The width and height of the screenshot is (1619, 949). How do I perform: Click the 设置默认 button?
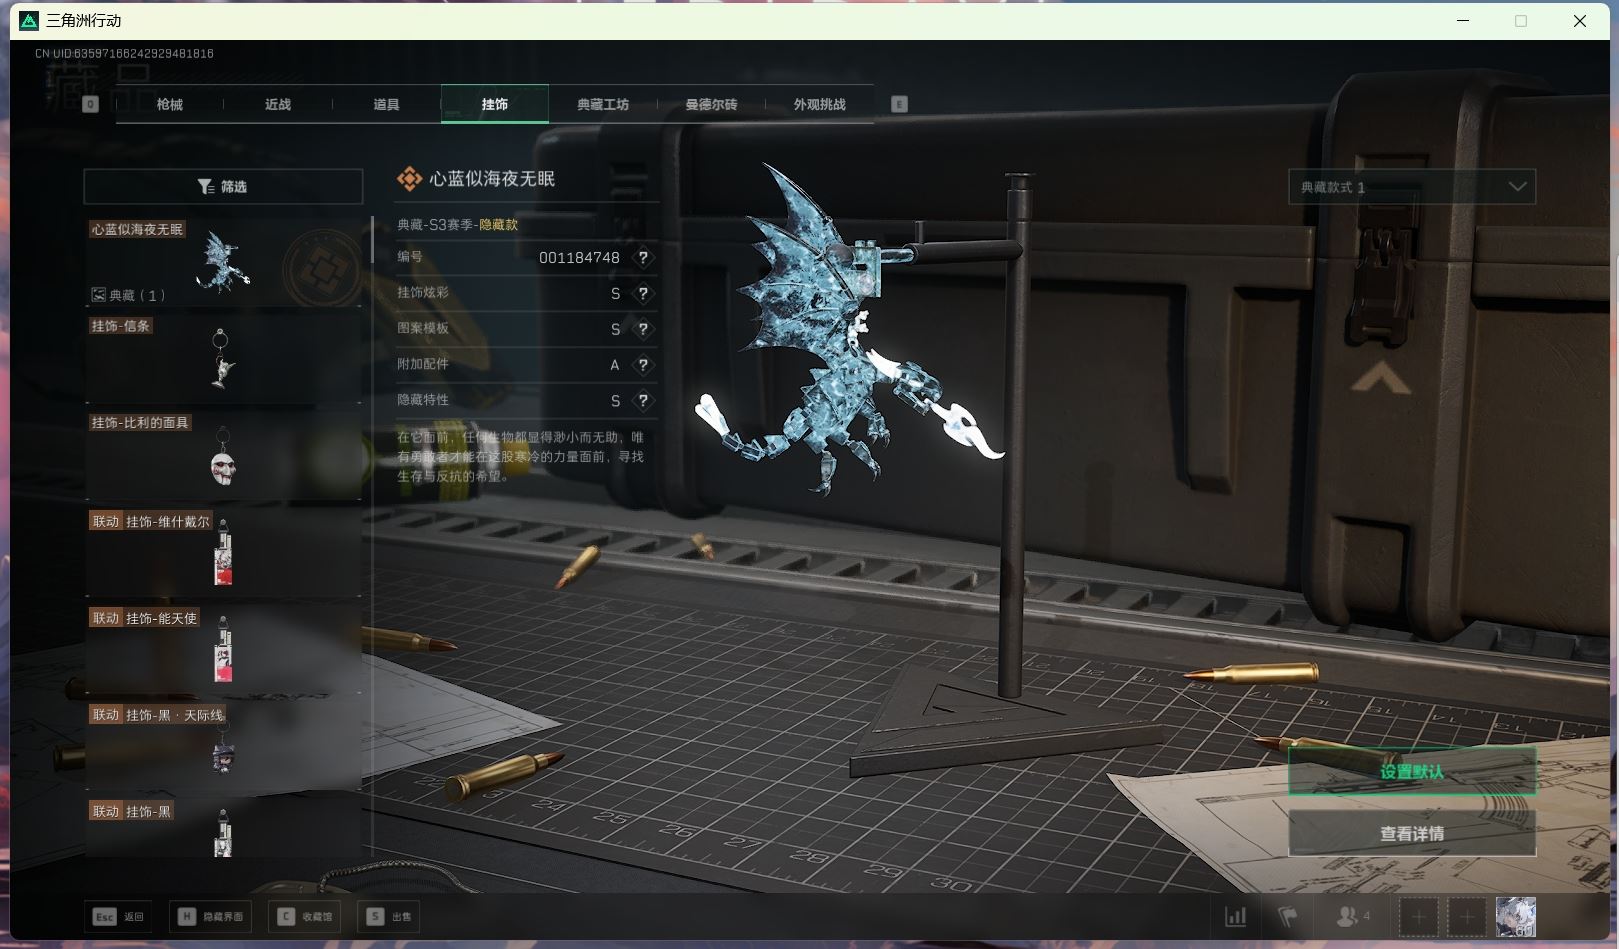pos(1411,771)
